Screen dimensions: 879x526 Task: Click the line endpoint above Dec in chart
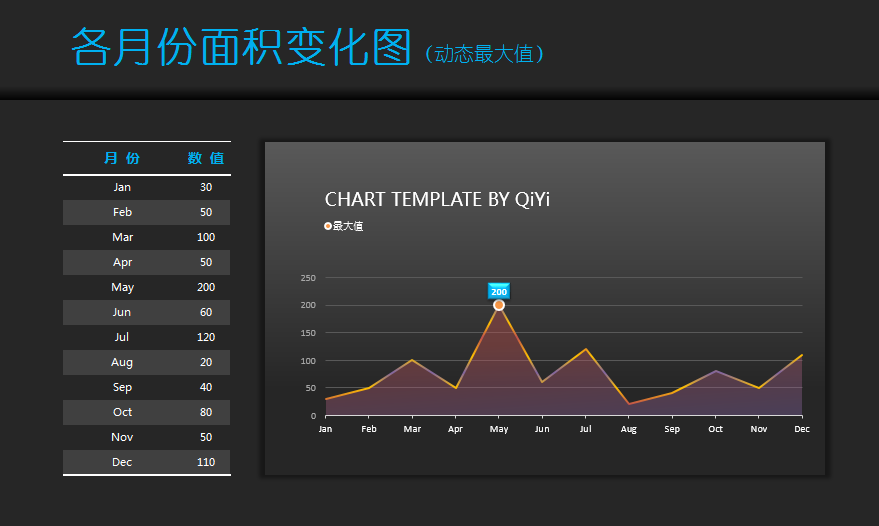pyautogui.click(x=802, y=355)
